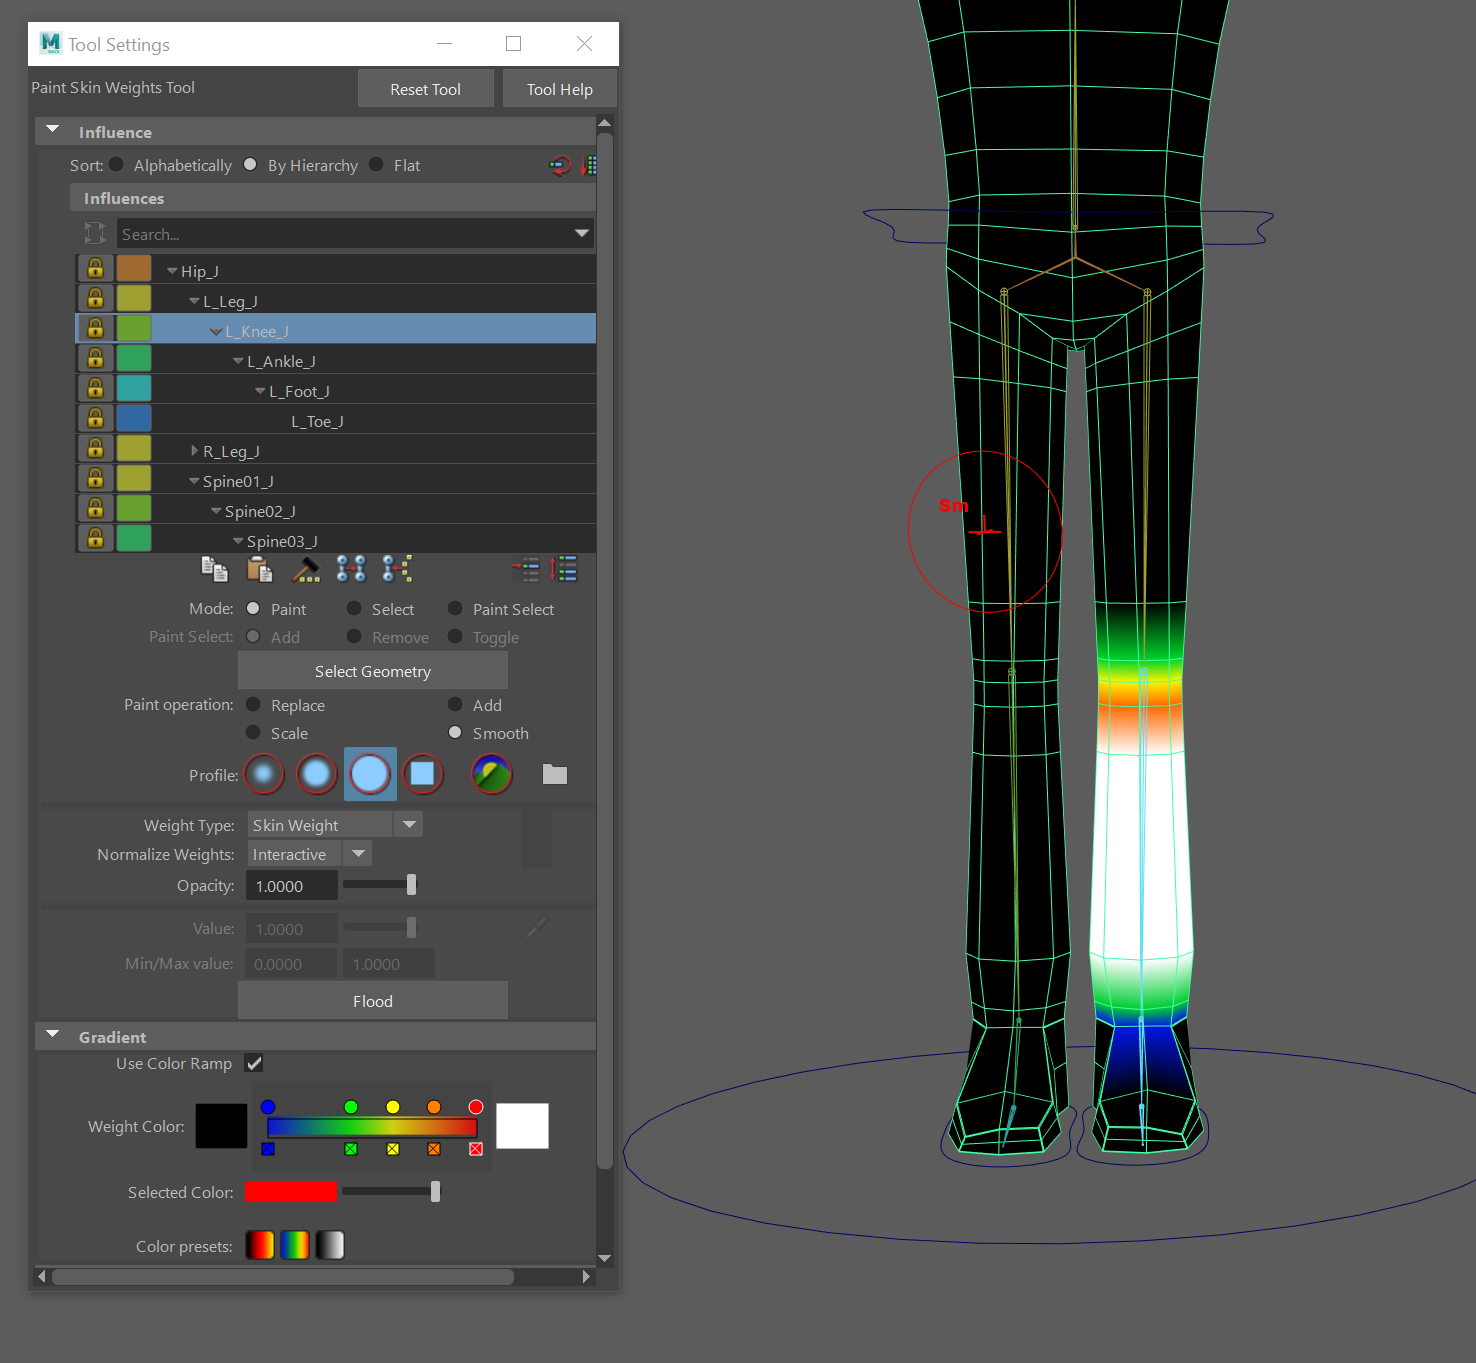Click the Weight Hammer tool icon
The width and height of the screenshot is (1476, 1363).
pyautogui.click(x=306, y=569)
